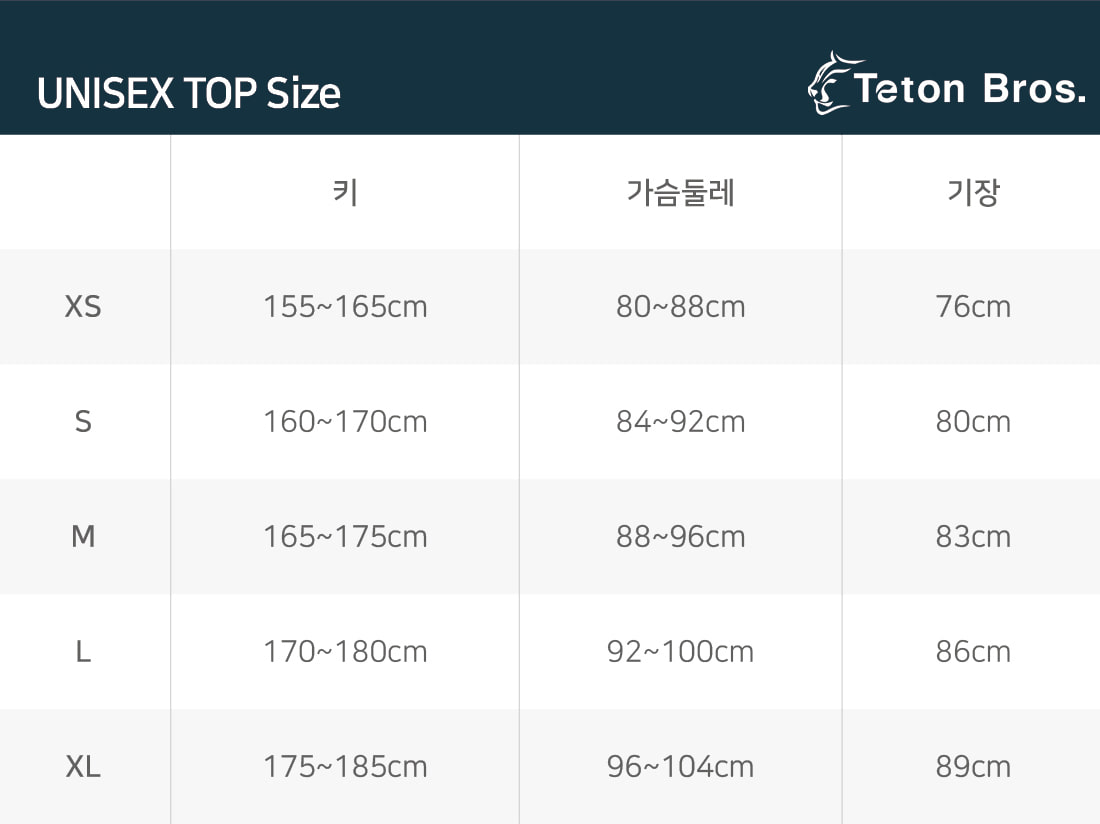
Task: Select the UNISEX TOP Size title
Action: 189,93
